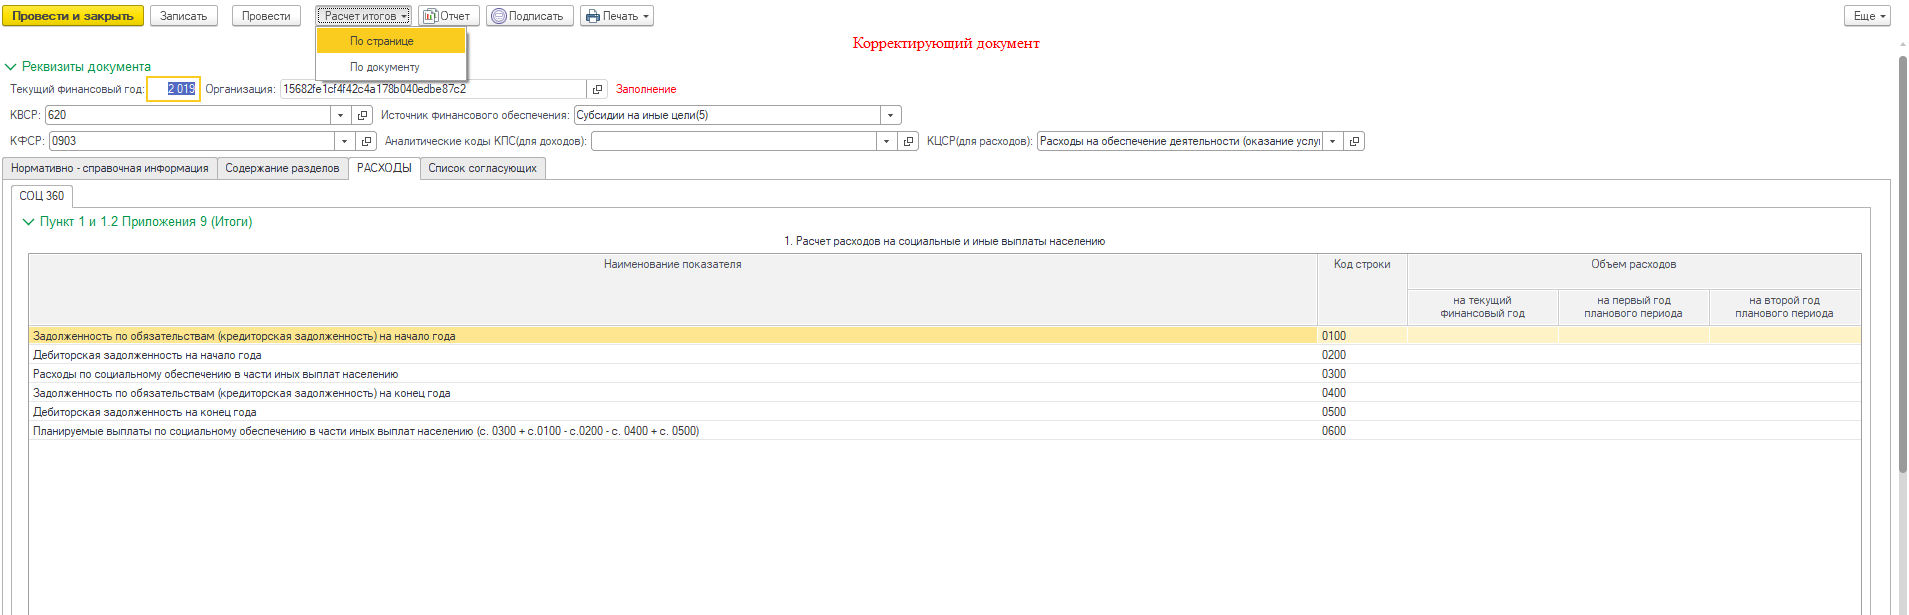Collapse the Реквизиты документа section
Image resolution: width=1909 pixels, height=615 pixels.
(x=11, y=67)
